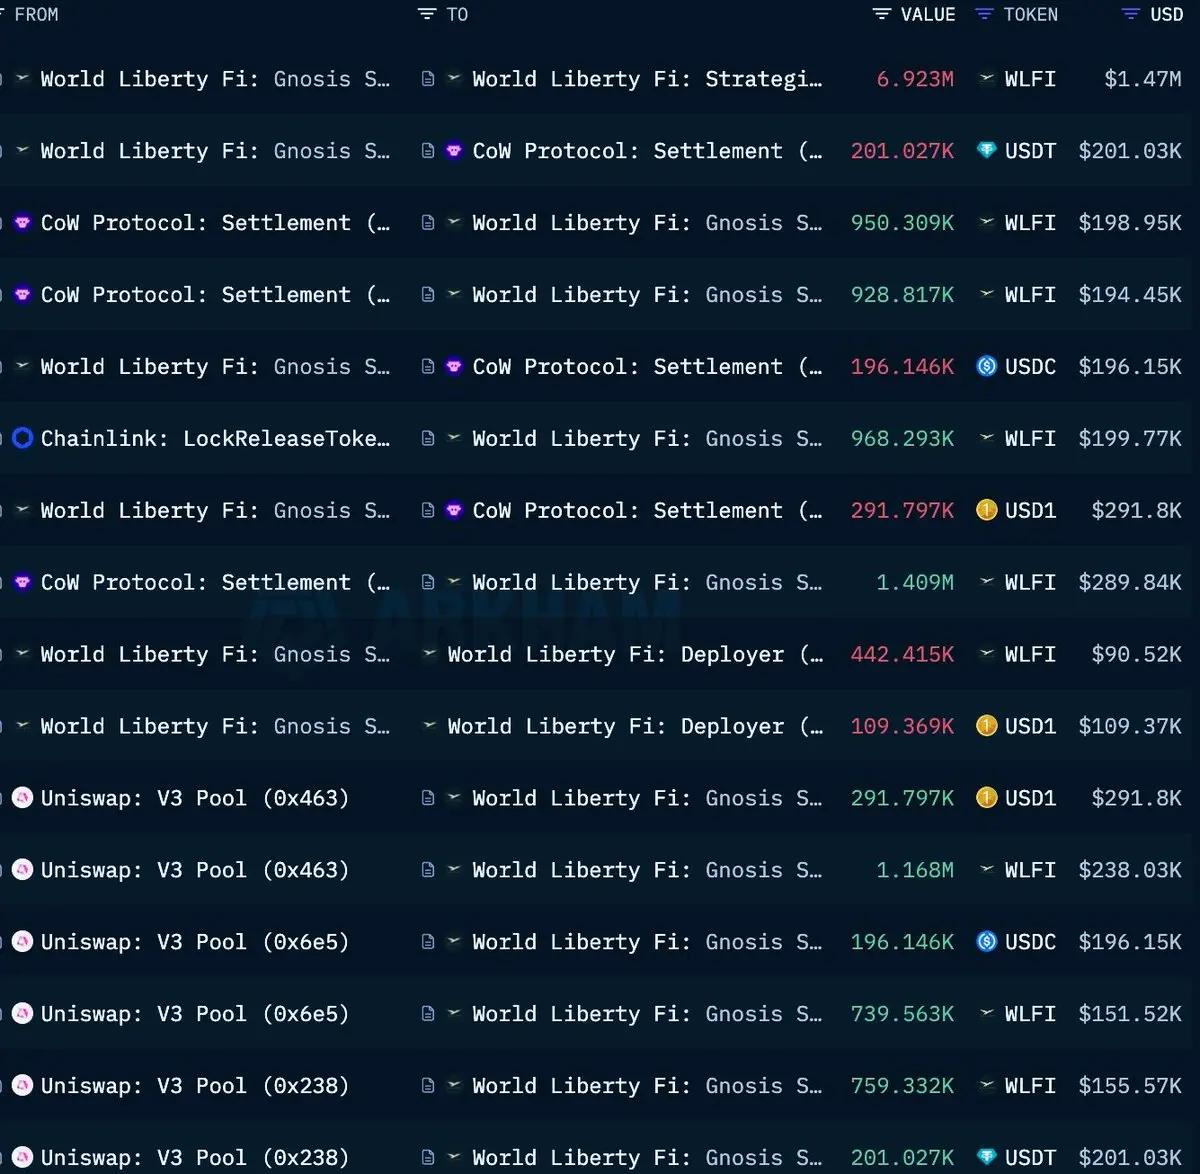
Task: Click contract document icon in the 968.293K row
Action: [x=428, y=438]
